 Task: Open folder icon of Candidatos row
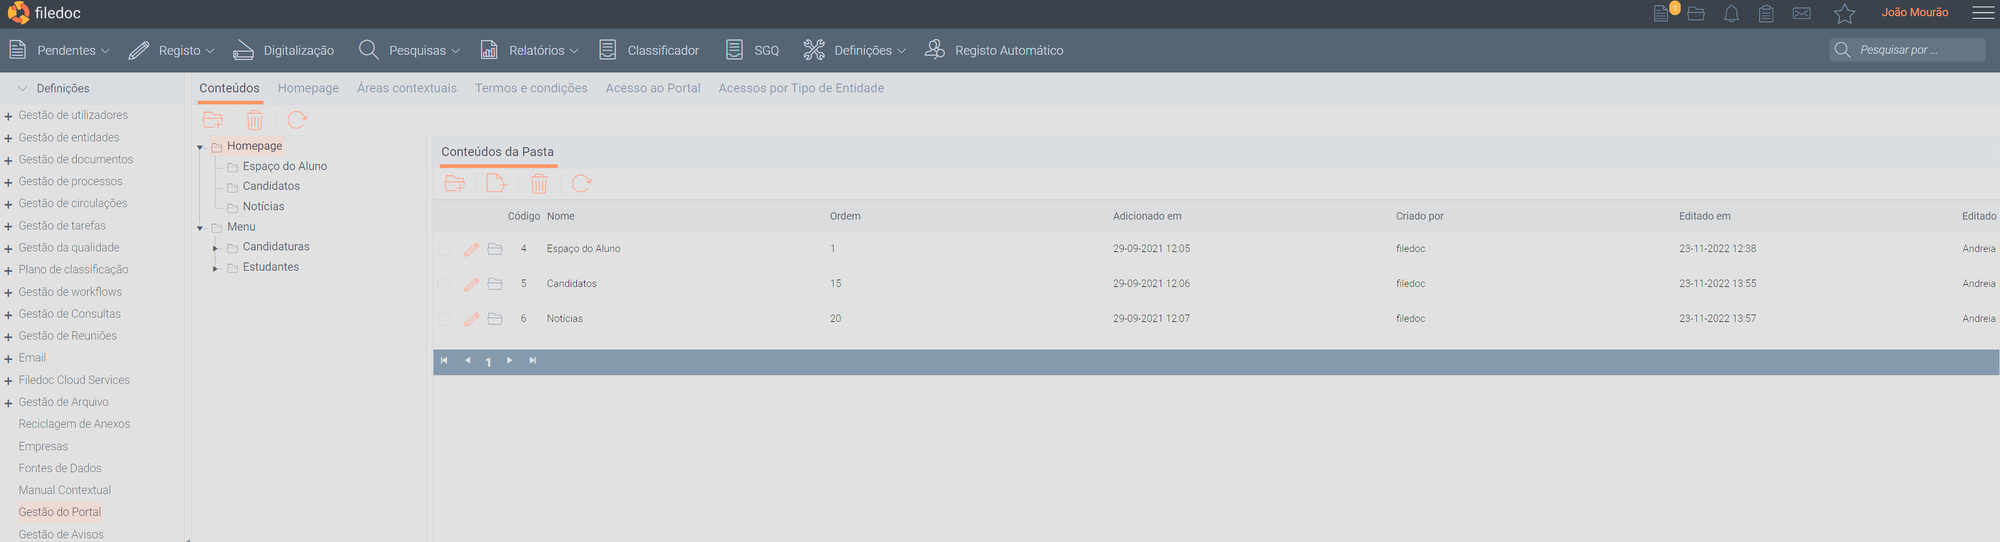click(495, 284)
